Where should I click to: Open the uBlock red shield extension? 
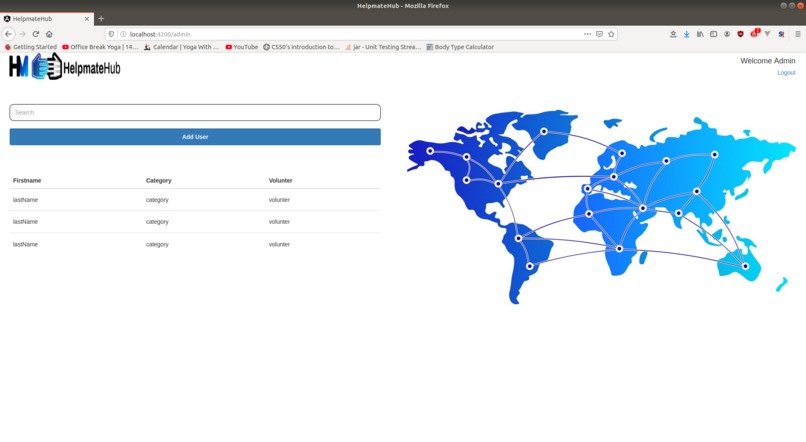740,34
